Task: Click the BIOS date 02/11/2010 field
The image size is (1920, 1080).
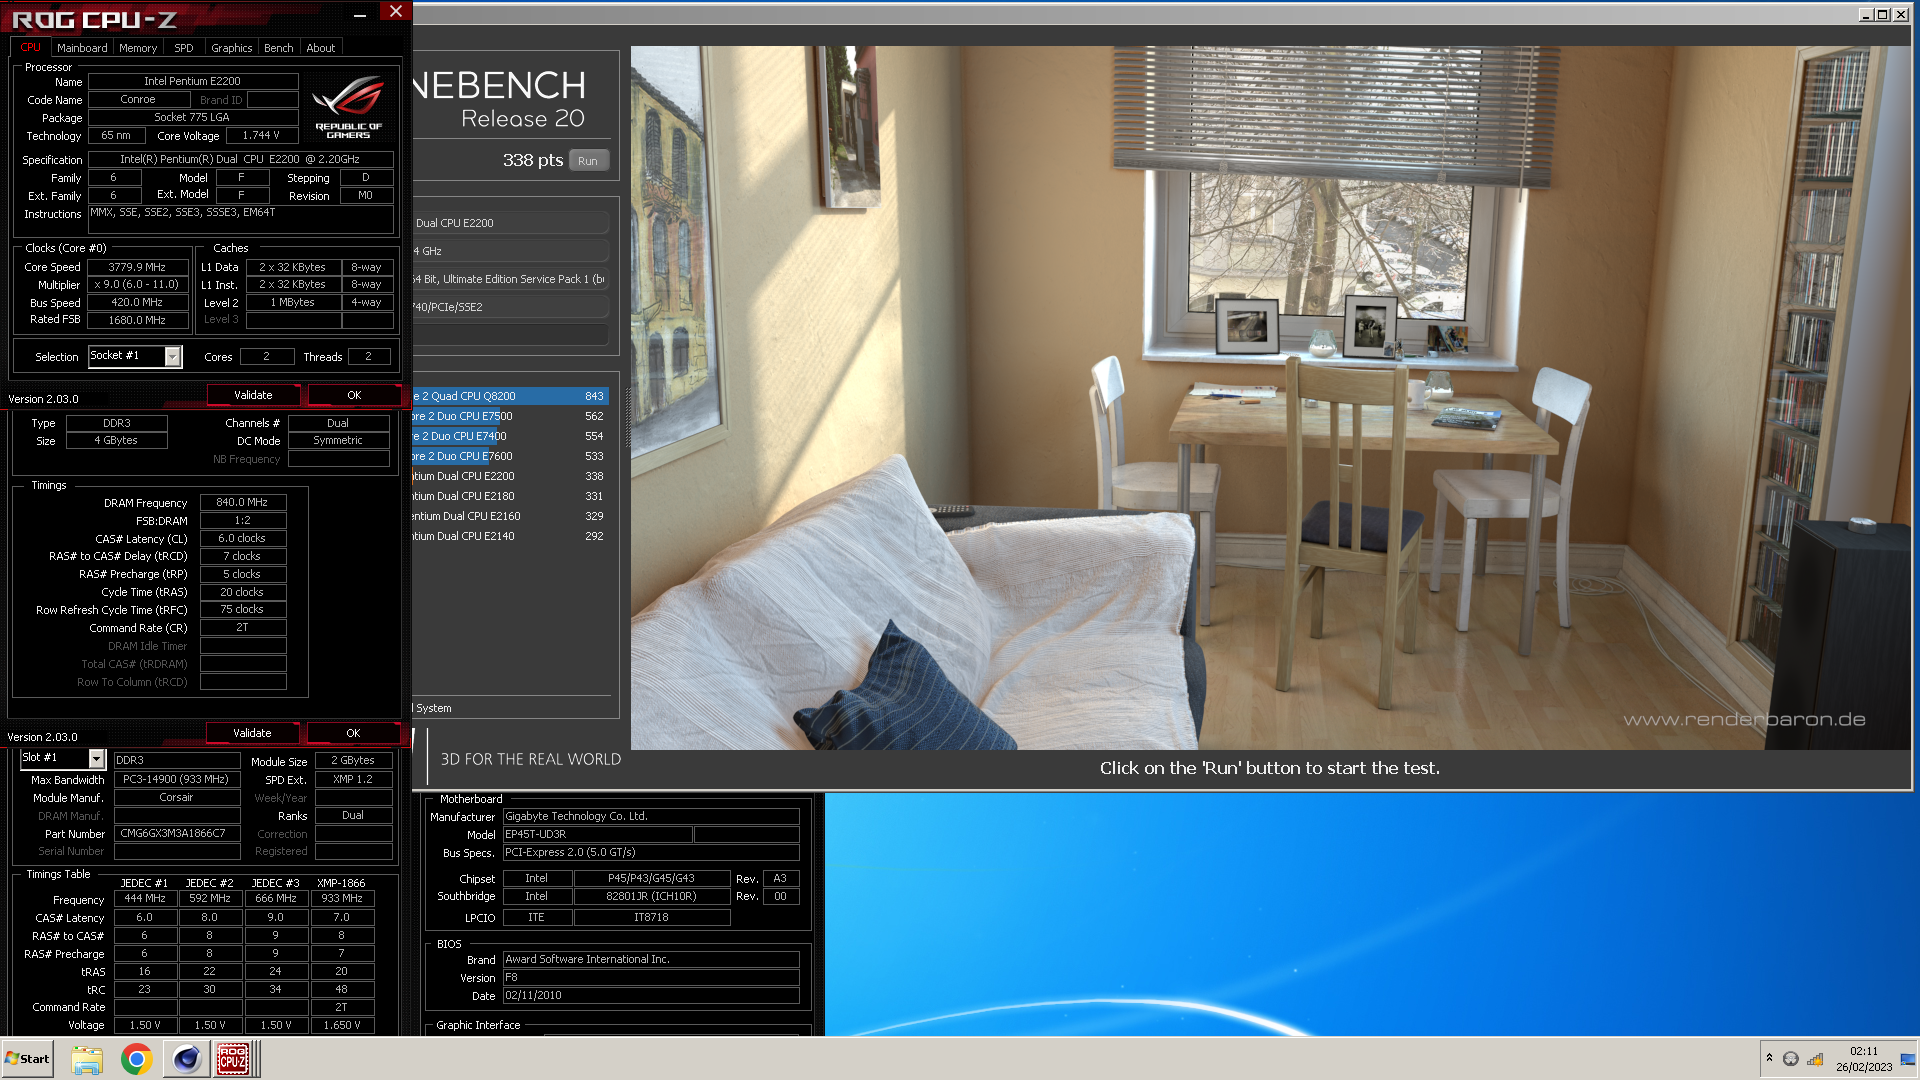Action: 651,995
